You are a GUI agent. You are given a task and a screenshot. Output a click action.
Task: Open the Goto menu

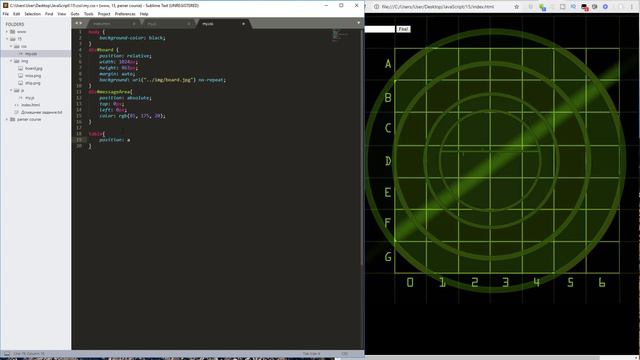click(75, 14)
